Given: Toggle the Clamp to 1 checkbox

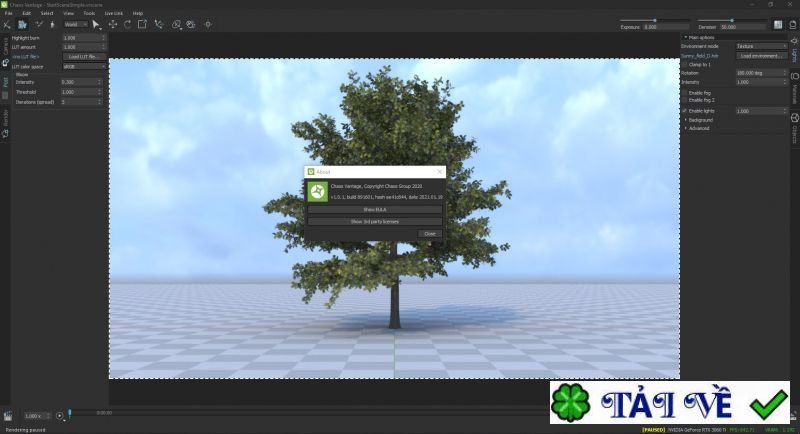Looking at the screenshot, I should 685,65.
